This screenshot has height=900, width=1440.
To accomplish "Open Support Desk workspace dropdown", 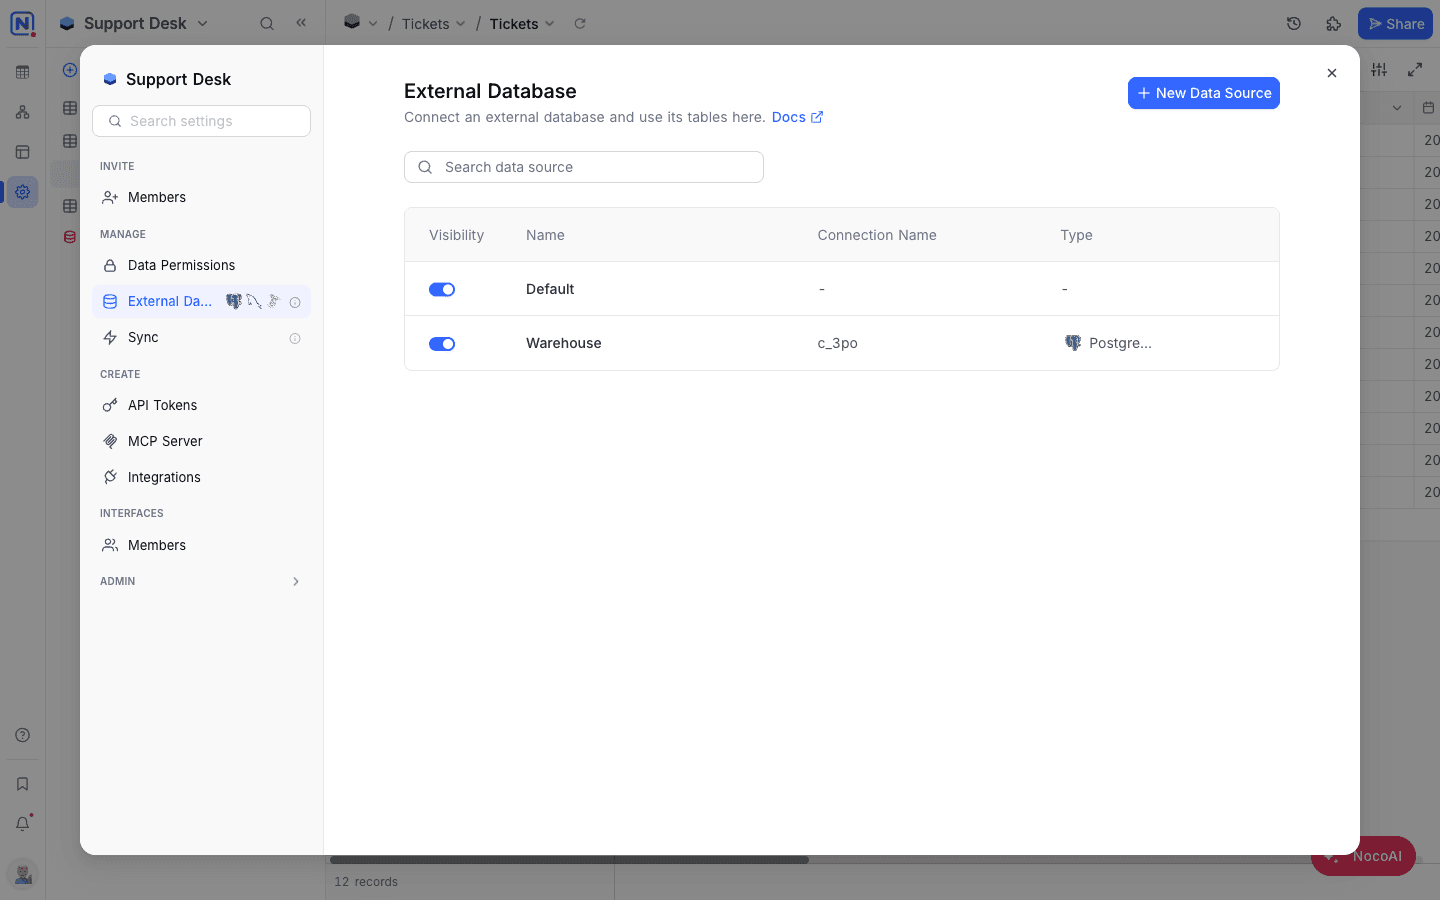I will [134, 23].
